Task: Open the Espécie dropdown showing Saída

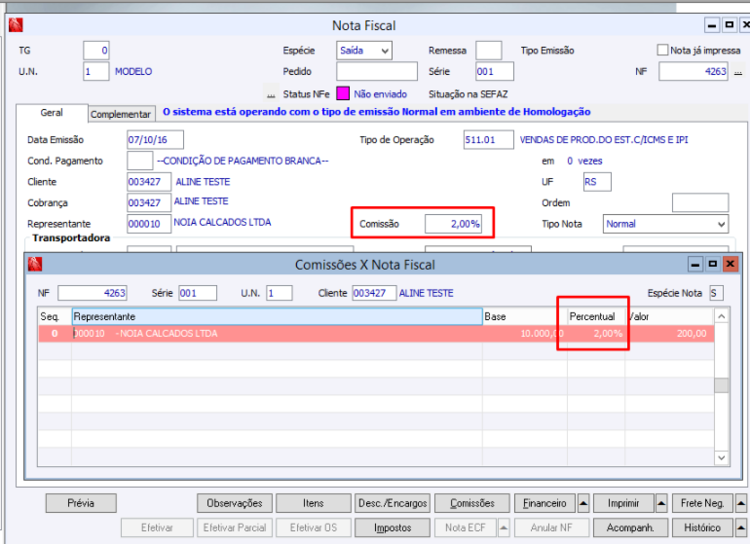Action: pyautogui.click(x=364, y=50)
